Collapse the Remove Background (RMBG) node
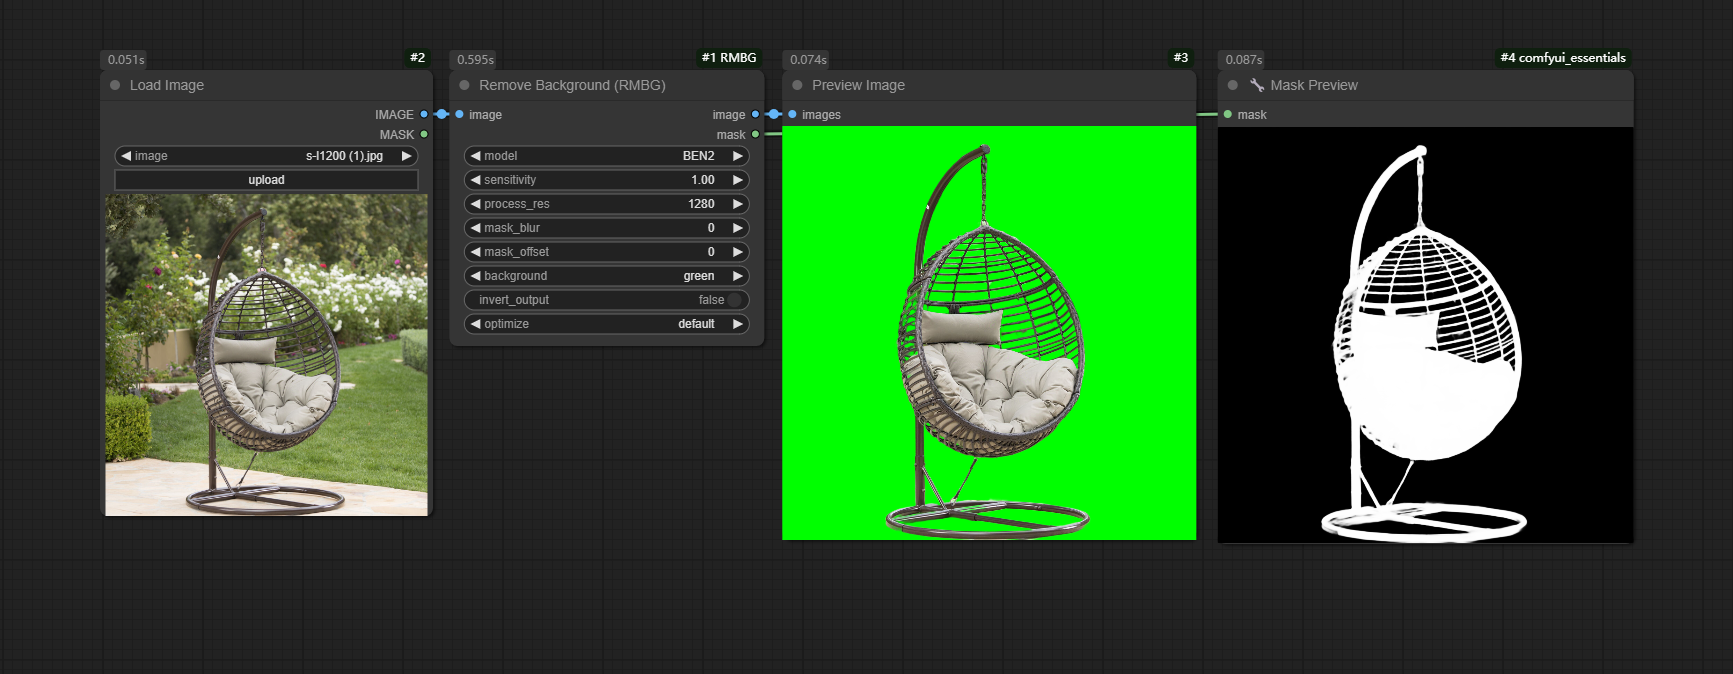Image resolution: width=1733 pixels, height=674 pixels. pos(464,86)
